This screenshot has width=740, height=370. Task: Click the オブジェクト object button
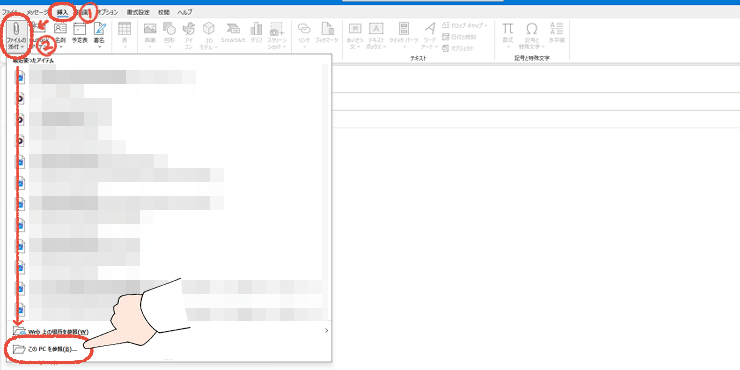click(x=458, y=48)
